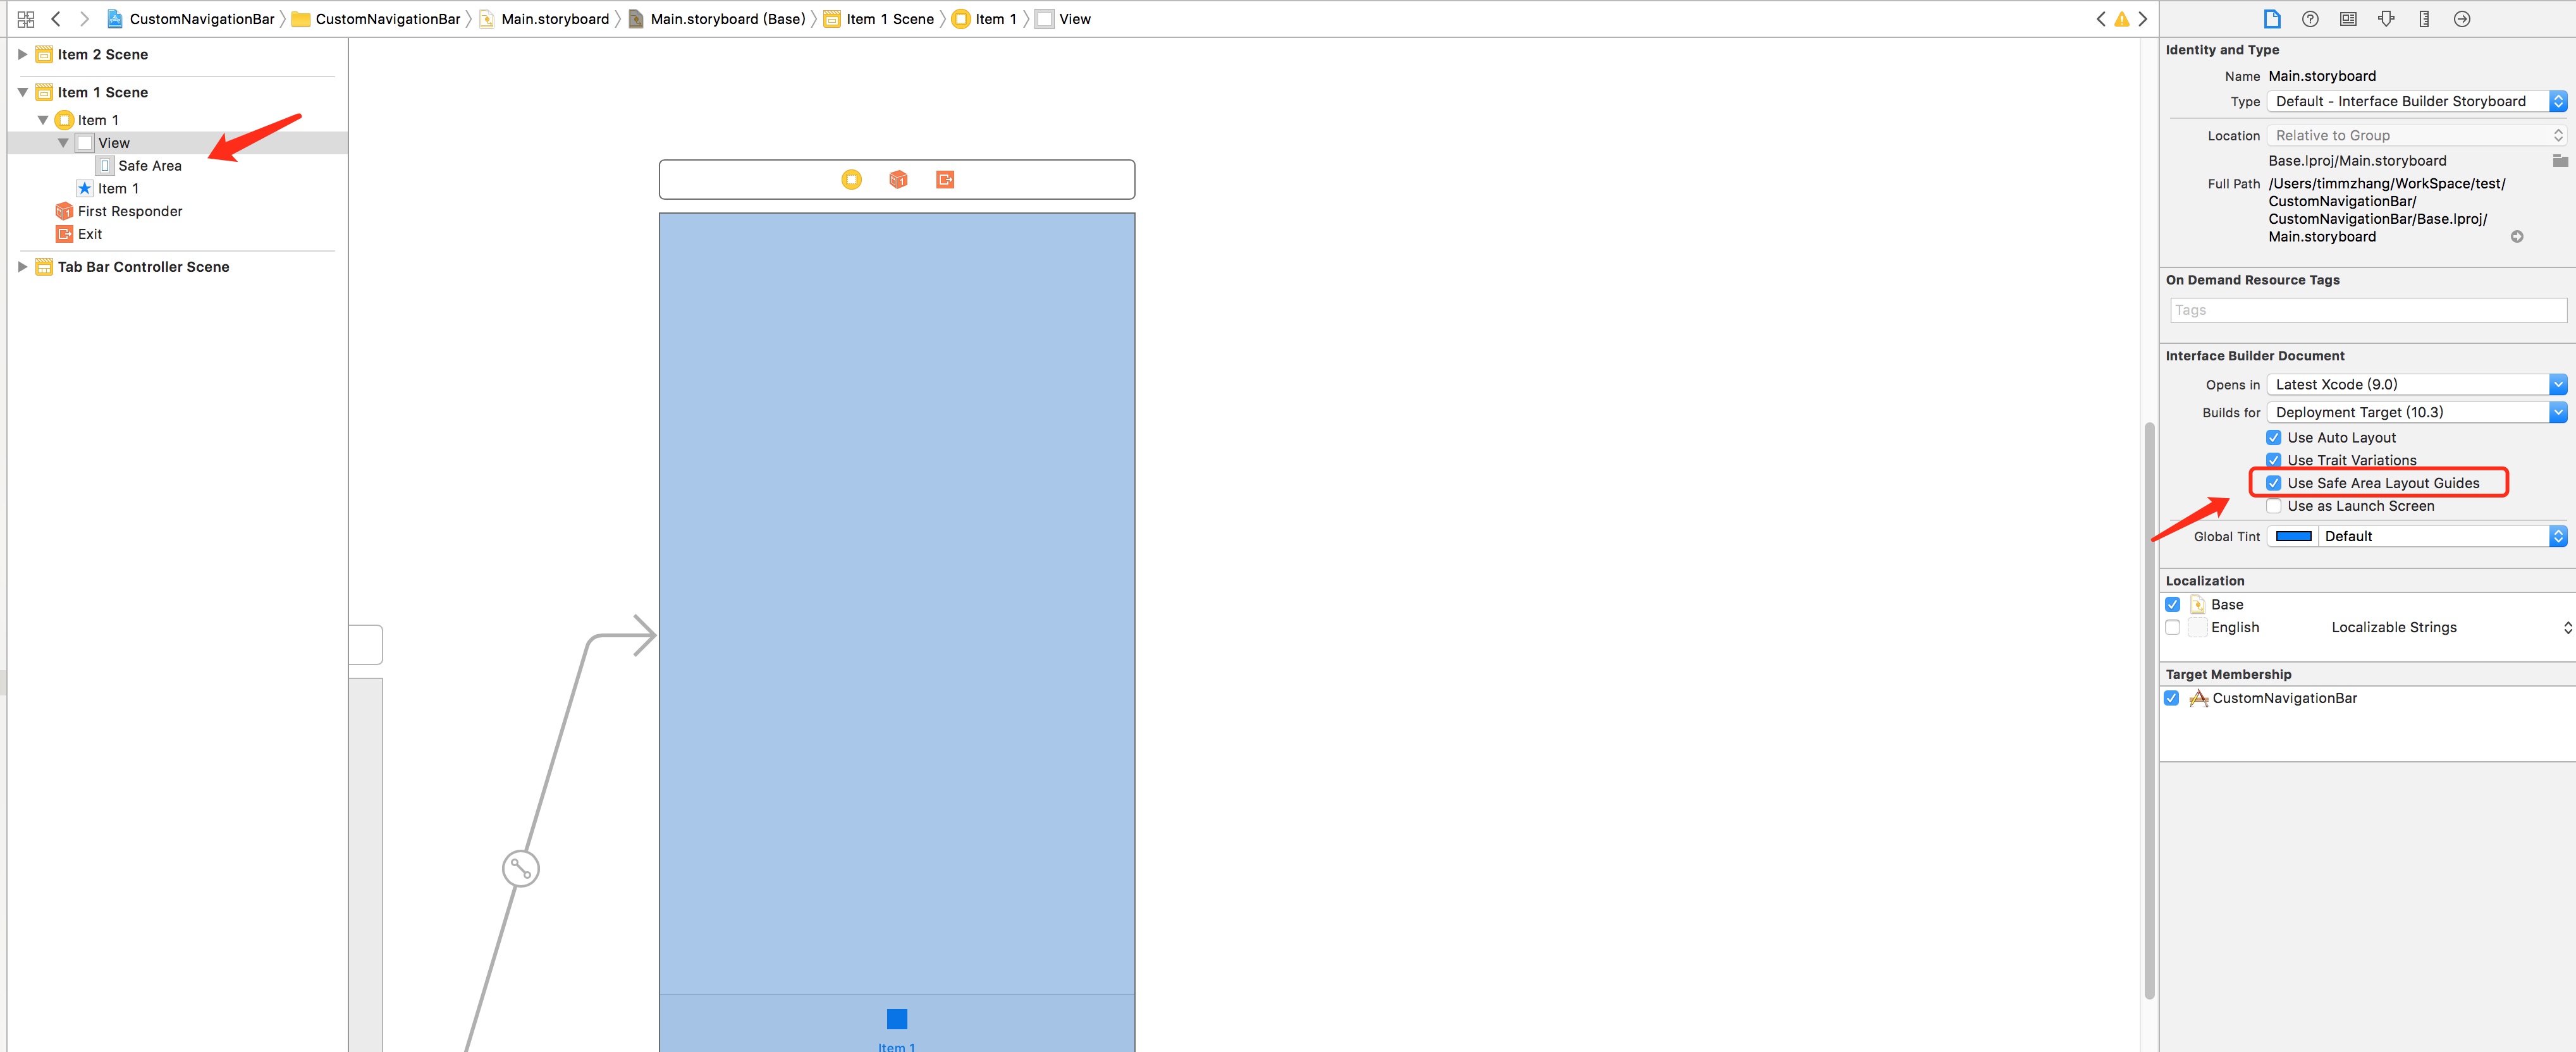2576x1052 pixels.
Task: Toggle Use Trait Variations checkbox
Action: coord(2274,460)
